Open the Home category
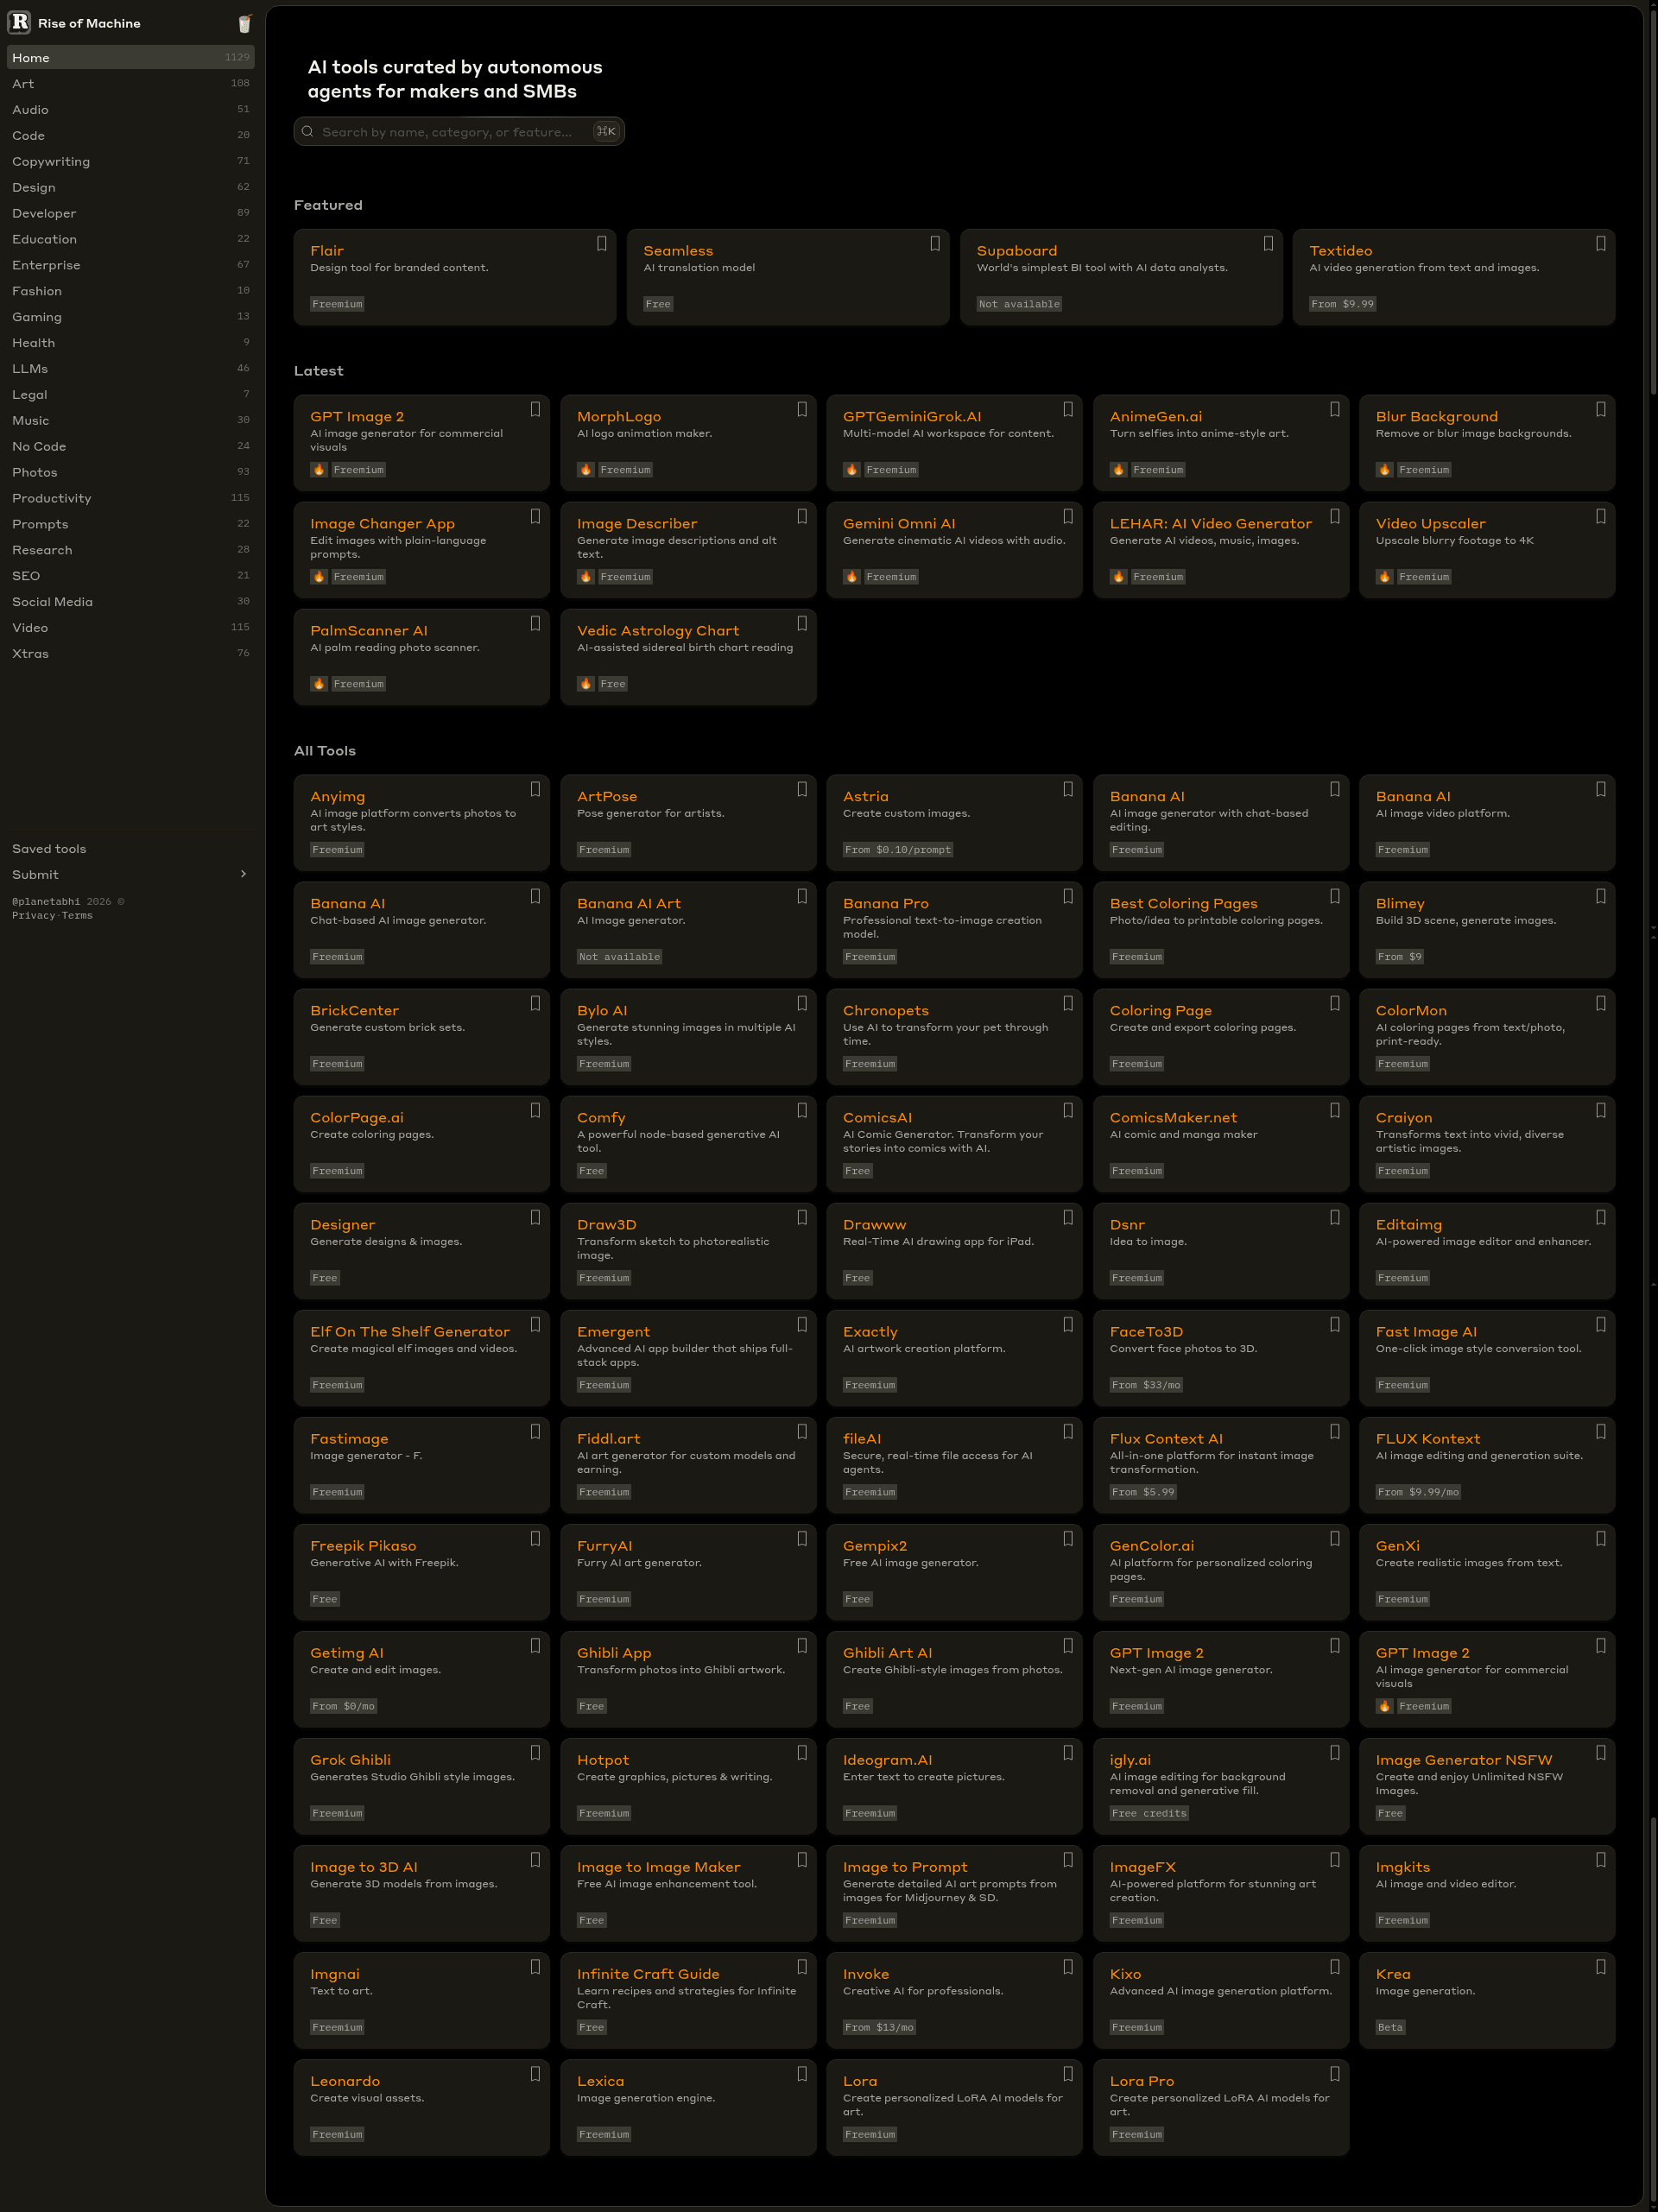 (131, 57)
